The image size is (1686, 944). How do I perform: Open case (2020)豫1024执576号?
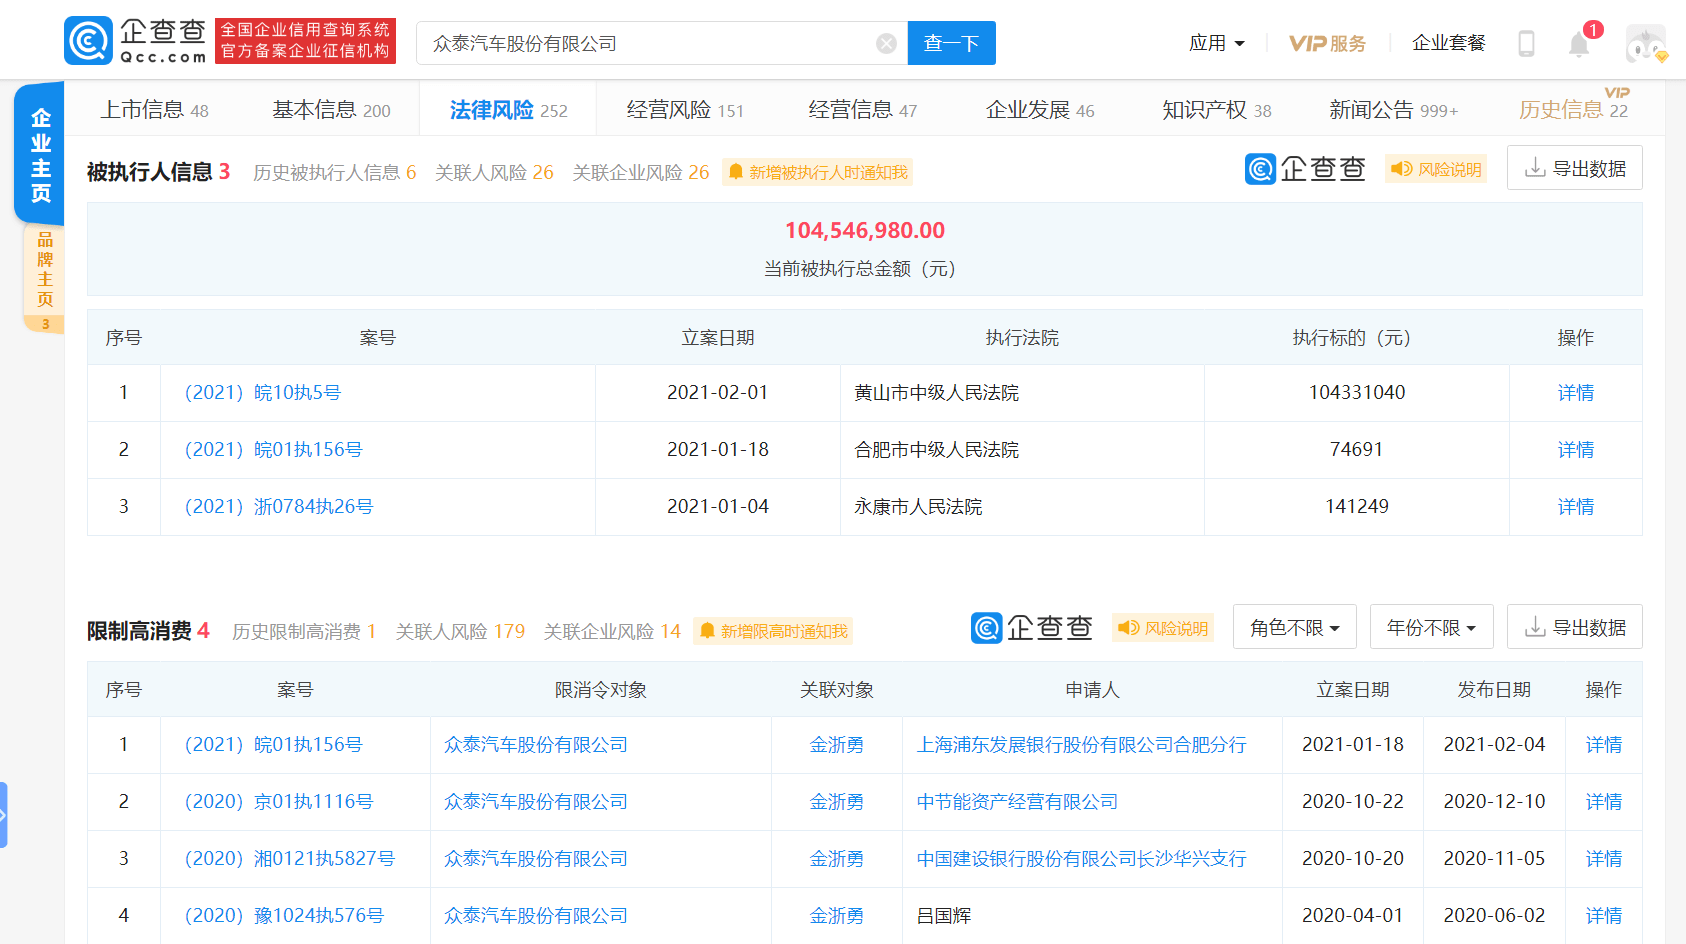click(x=284, y=916)
